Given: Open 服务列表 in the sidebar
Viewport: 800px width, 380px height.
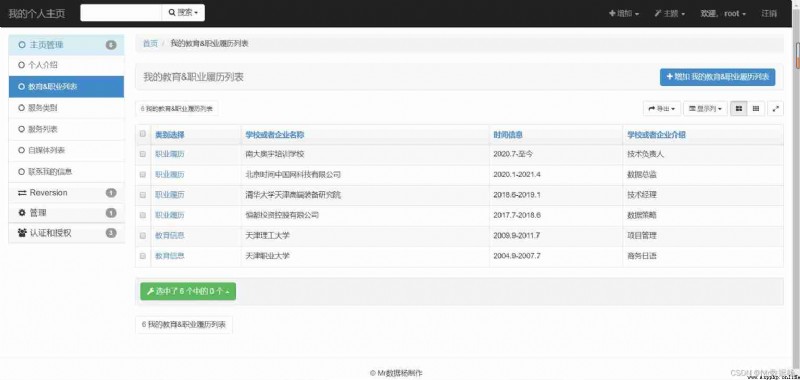Looking at the screenshot, I should click(x=66, y=130).
